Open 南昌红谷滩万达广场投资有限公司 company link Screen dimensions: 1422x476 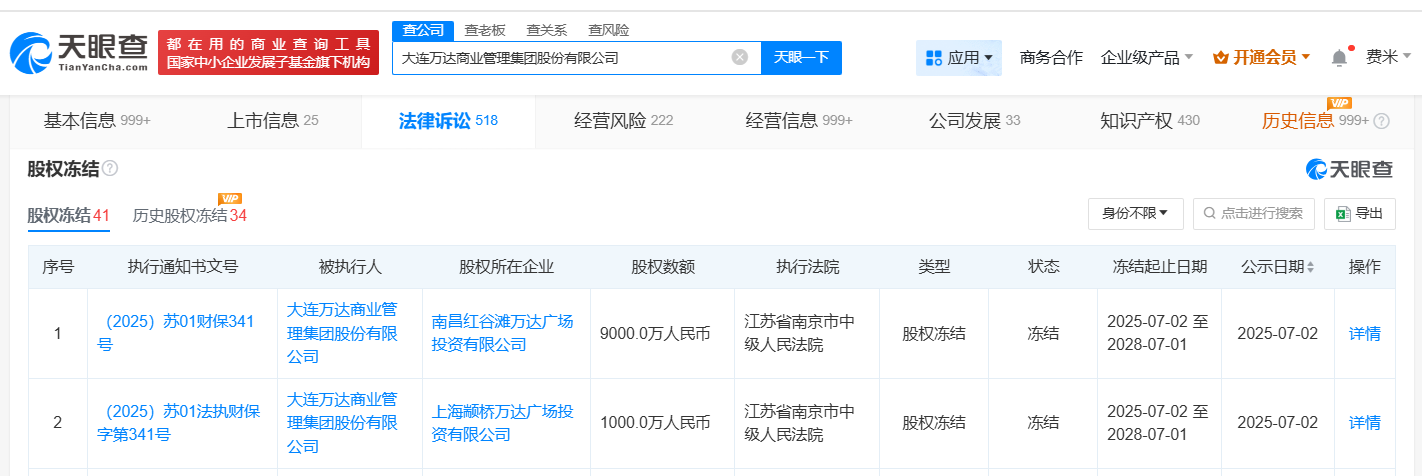click(503, 333)
